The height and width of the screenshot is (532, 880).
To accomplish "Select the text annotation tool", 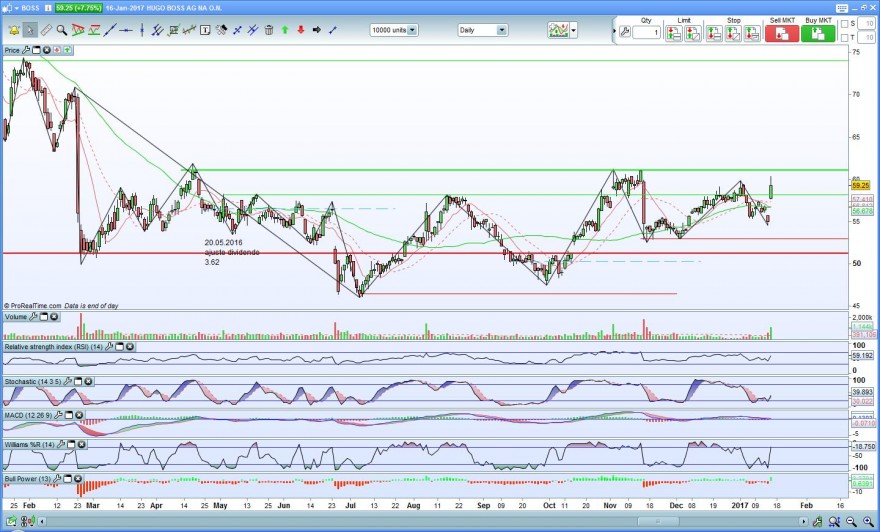I will 205,30.
